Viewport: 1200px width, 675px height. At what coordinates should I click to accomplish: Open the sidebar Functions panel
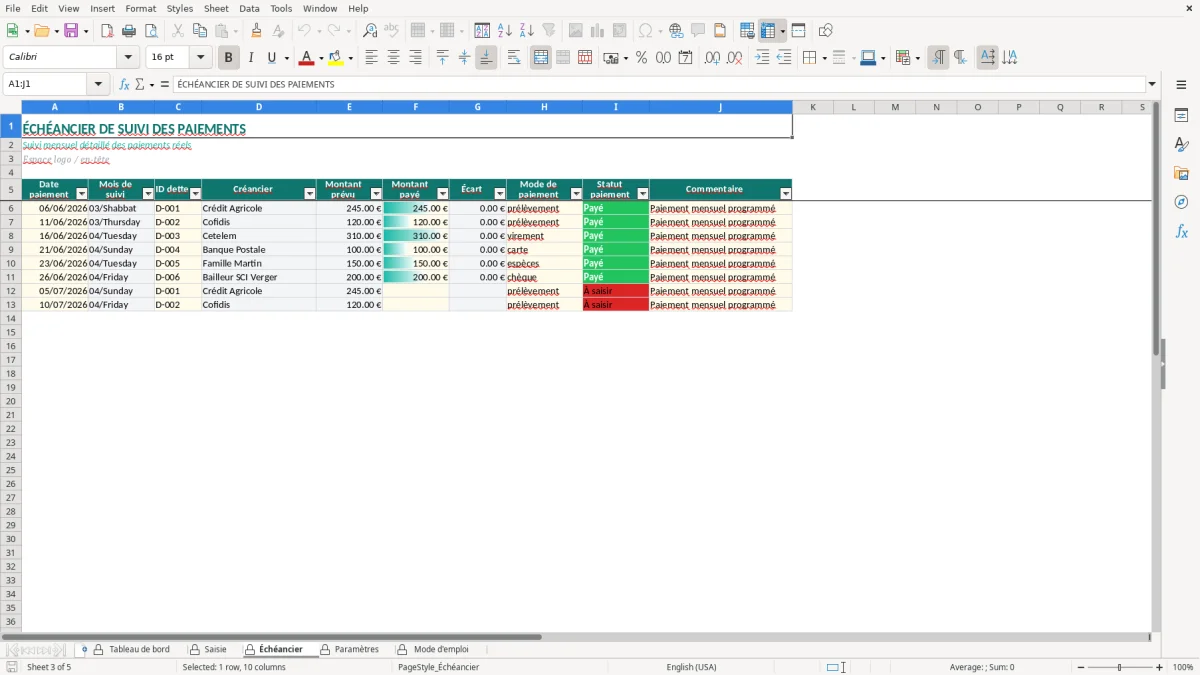pos(1181,232)
